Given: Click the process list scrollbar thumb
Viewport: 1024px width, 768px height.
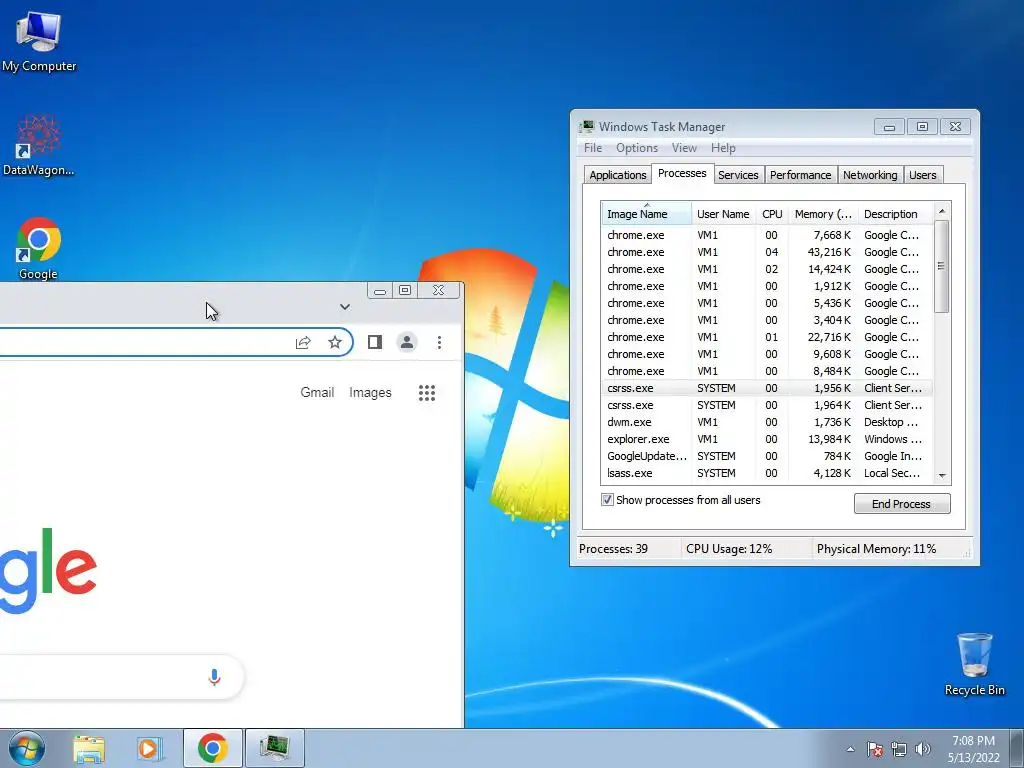Looking at the screenshot, I should [941, 266].
